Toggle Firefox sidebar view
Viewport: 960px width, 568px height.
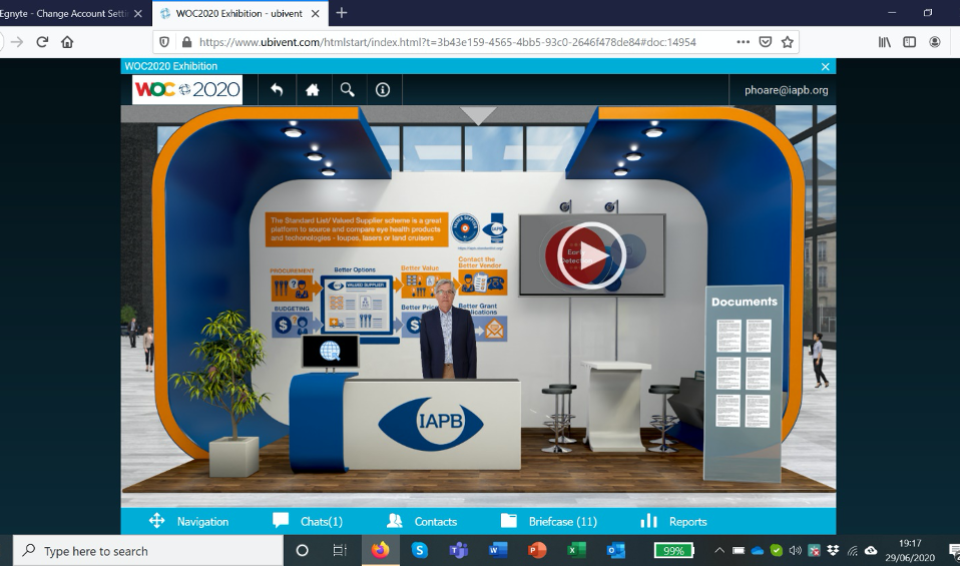[x=909, y=42]
